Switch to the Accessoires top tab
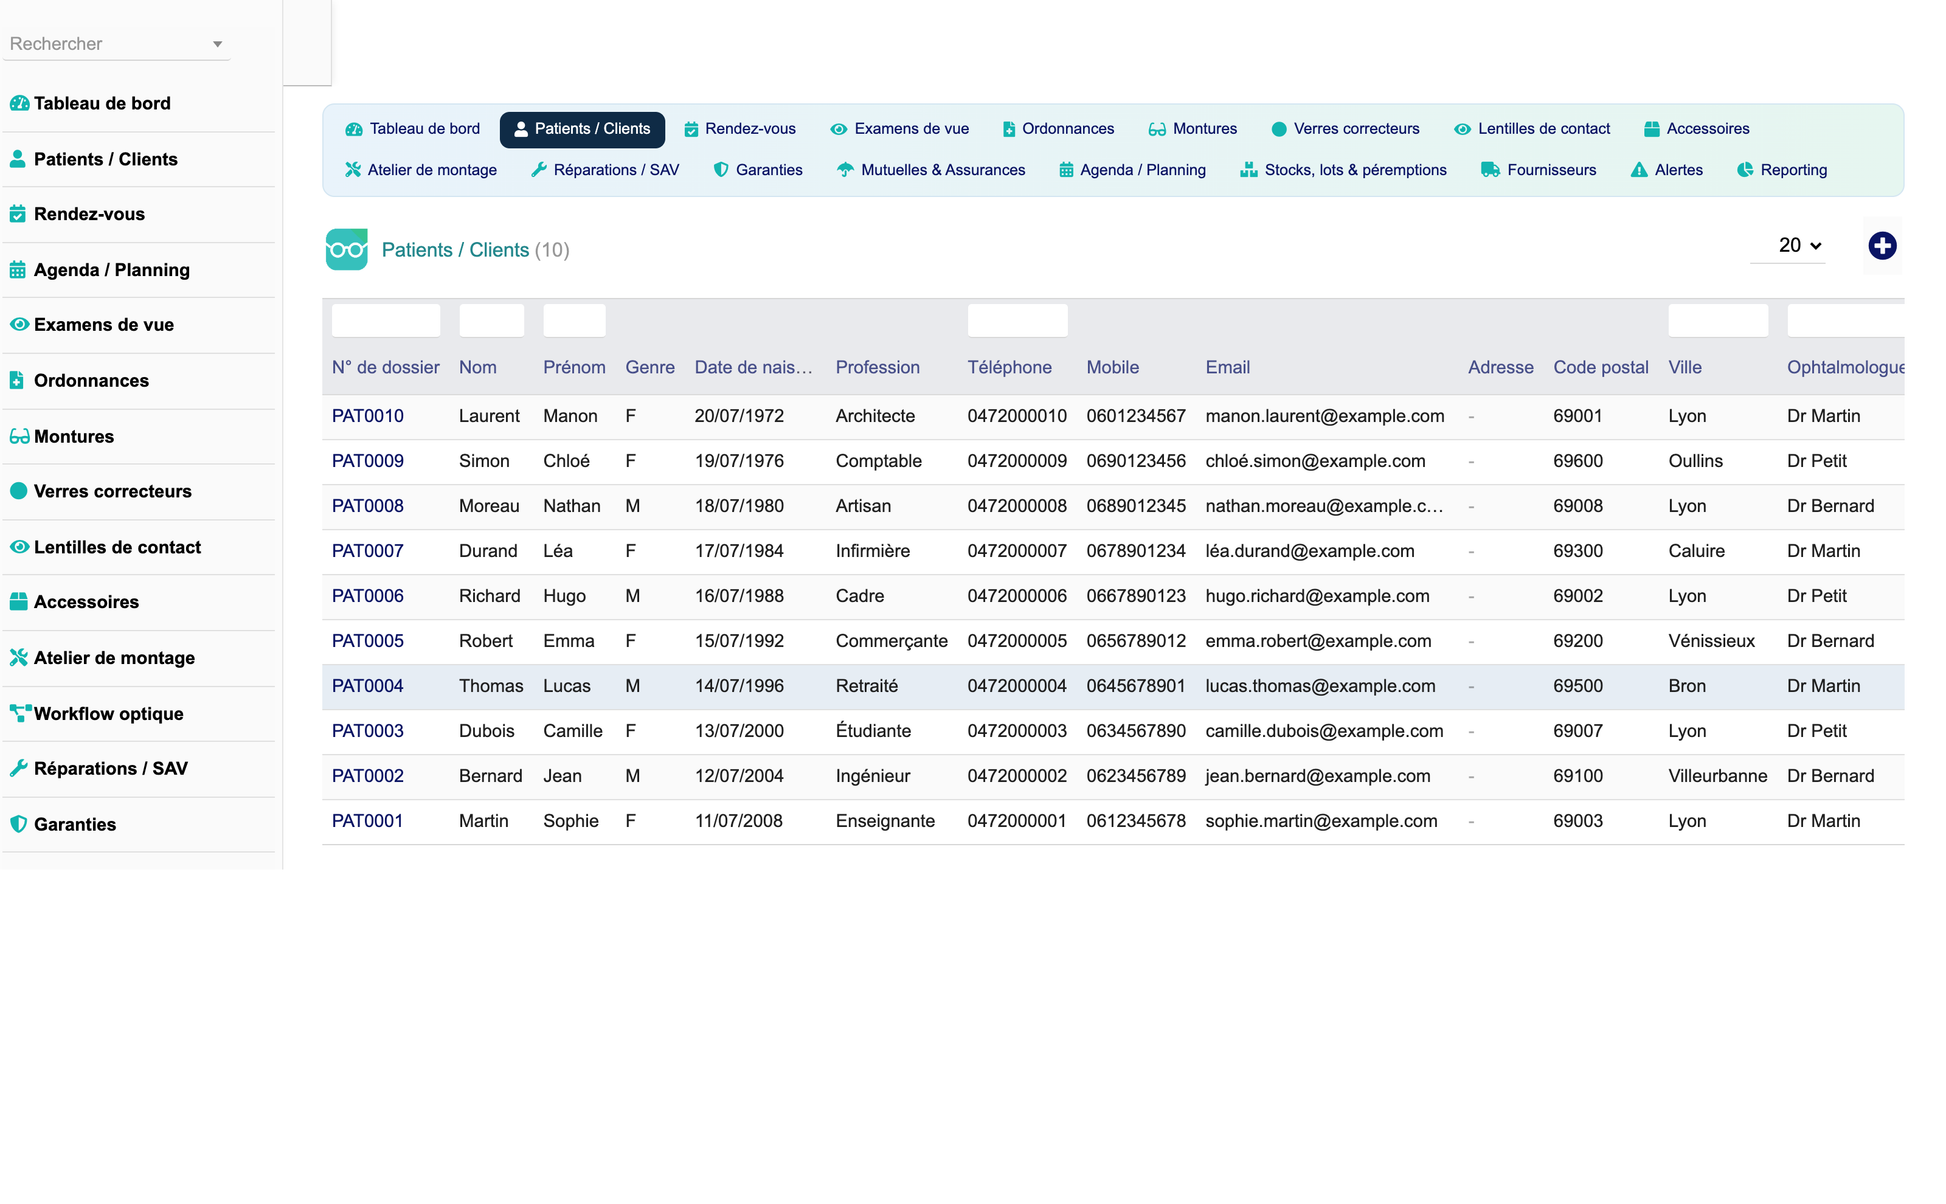Screen dimensions: 1946x1204 point(1697,129)
